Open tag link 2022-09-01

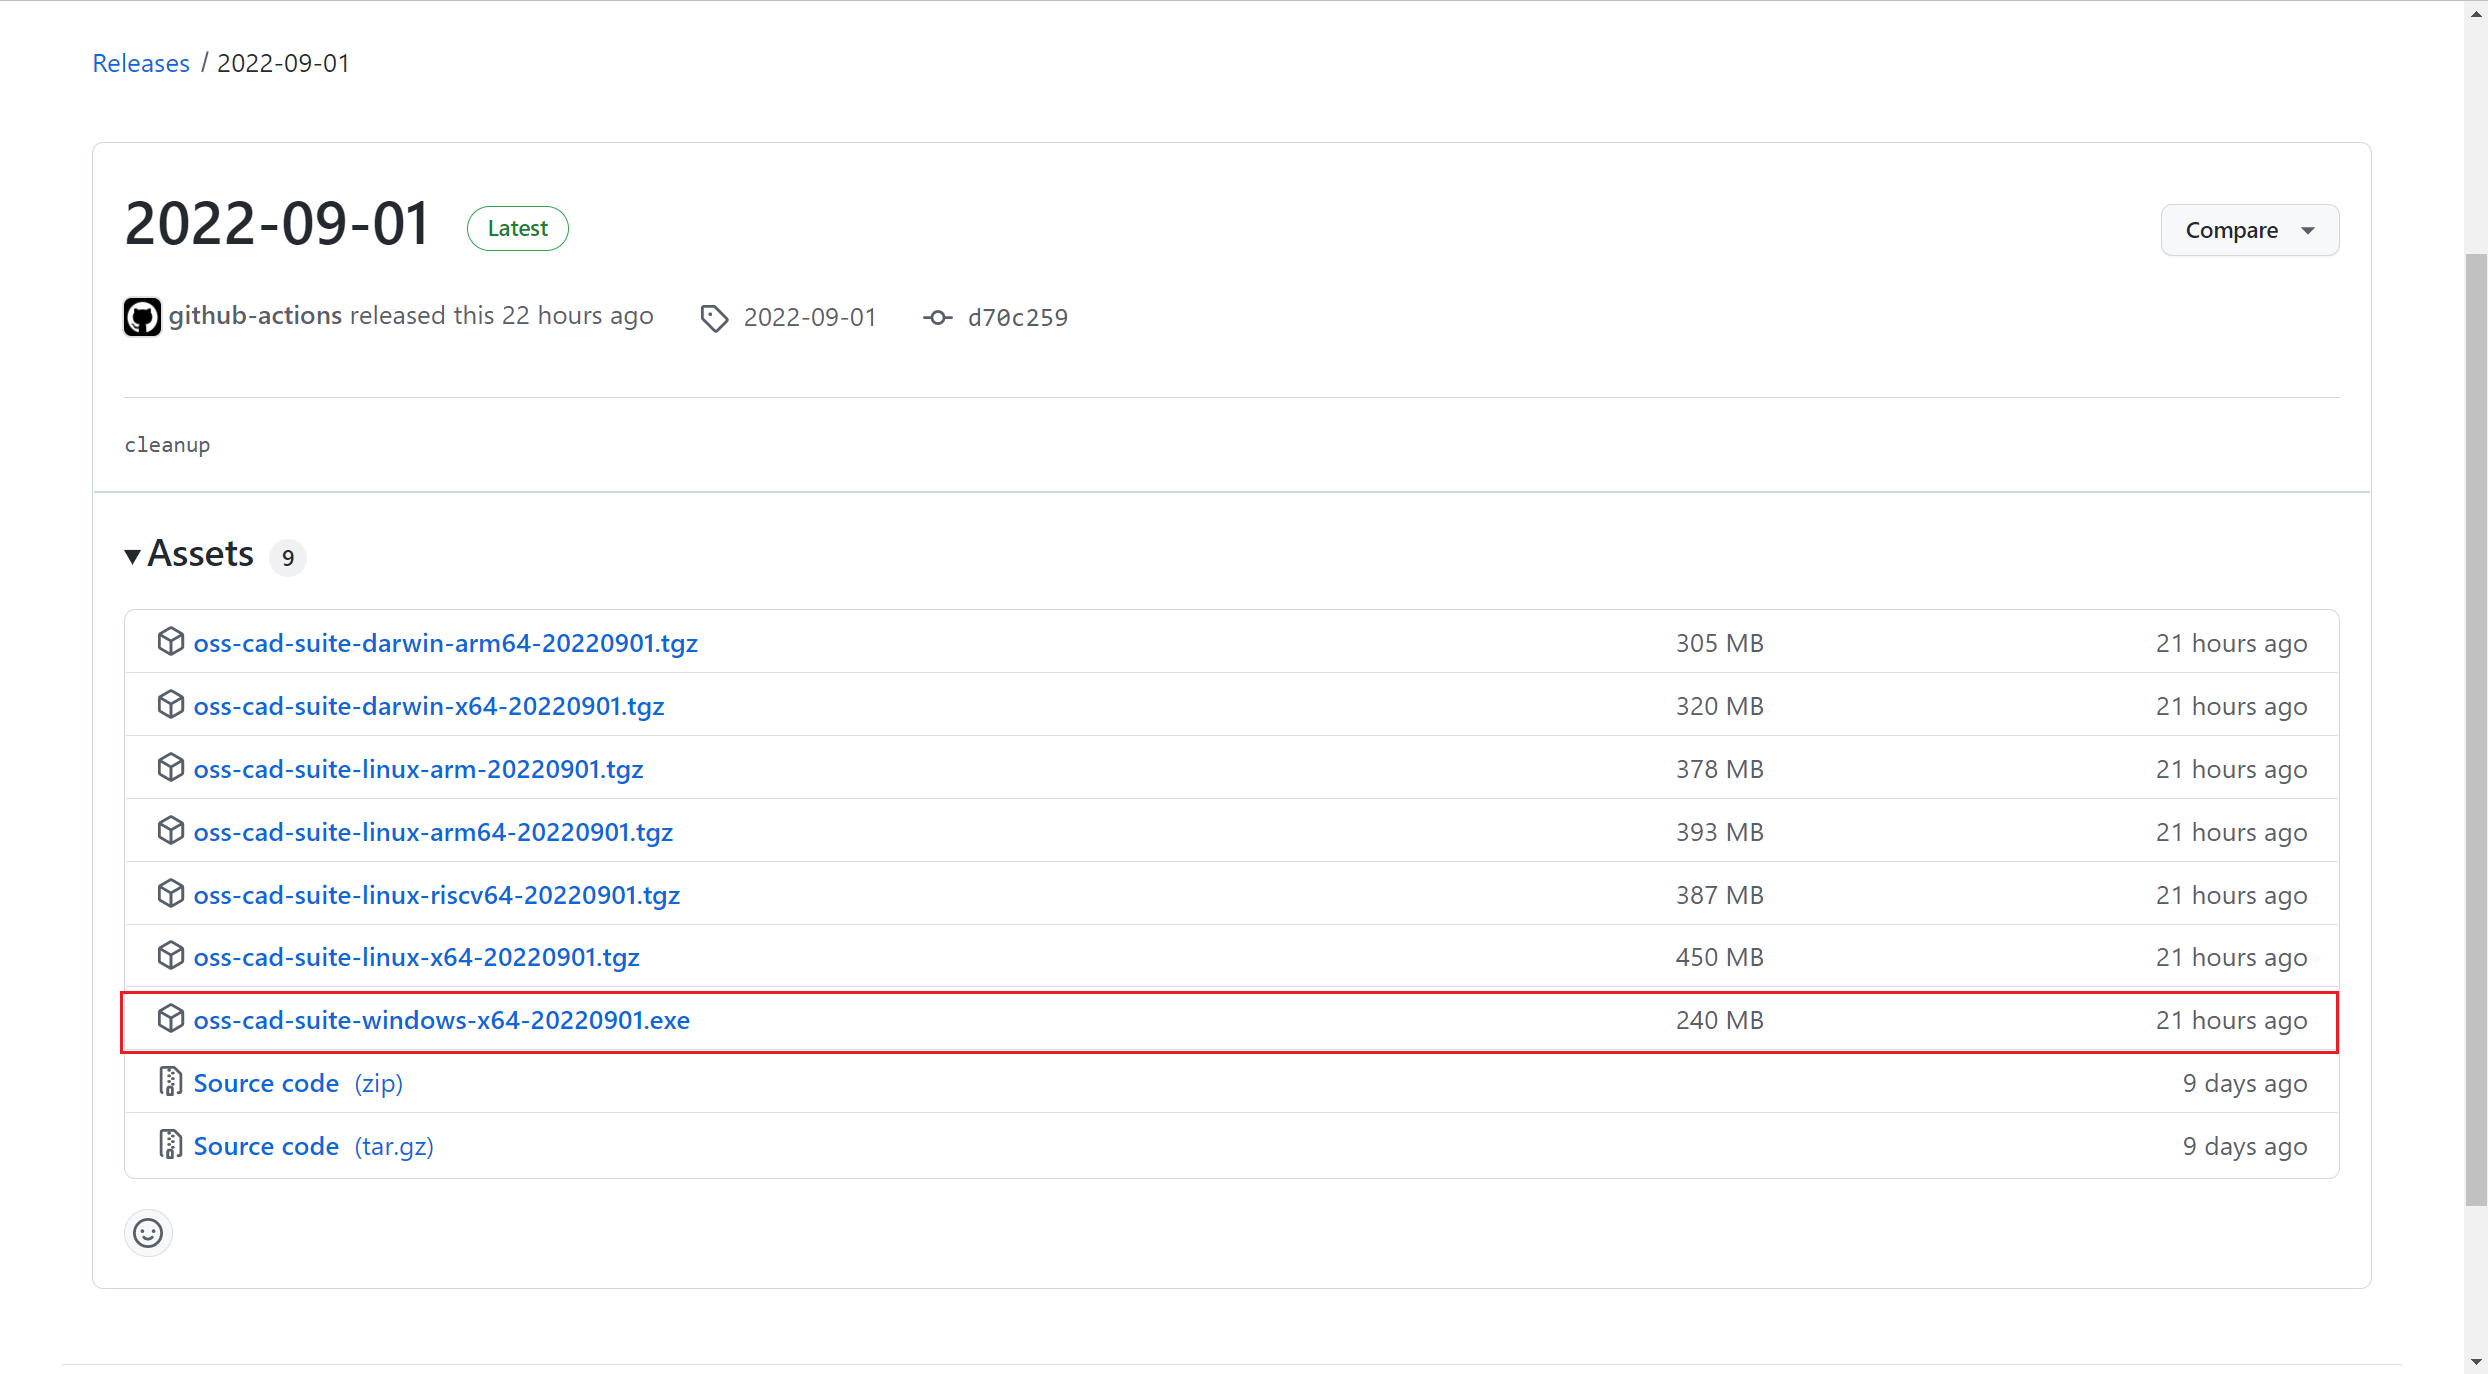pos(810,317)
